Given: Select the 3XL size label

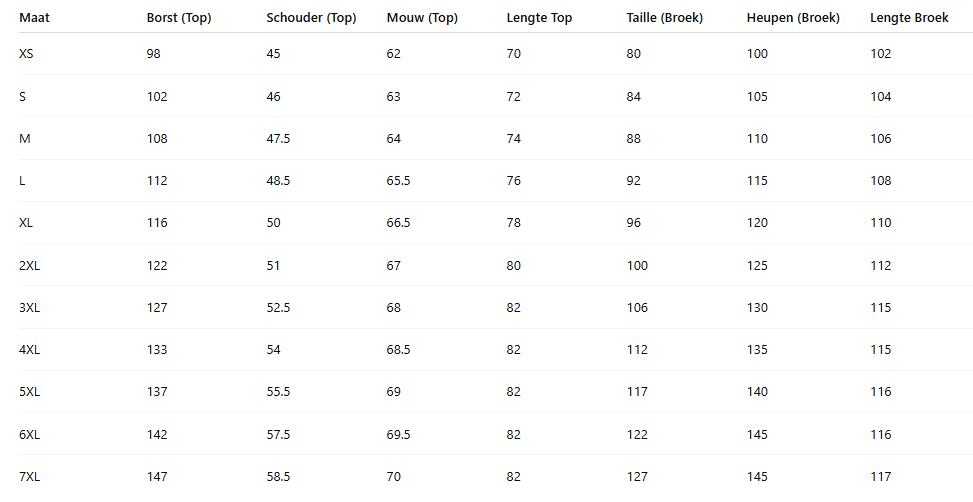Looking at the screenshot, I should point(30,308).
